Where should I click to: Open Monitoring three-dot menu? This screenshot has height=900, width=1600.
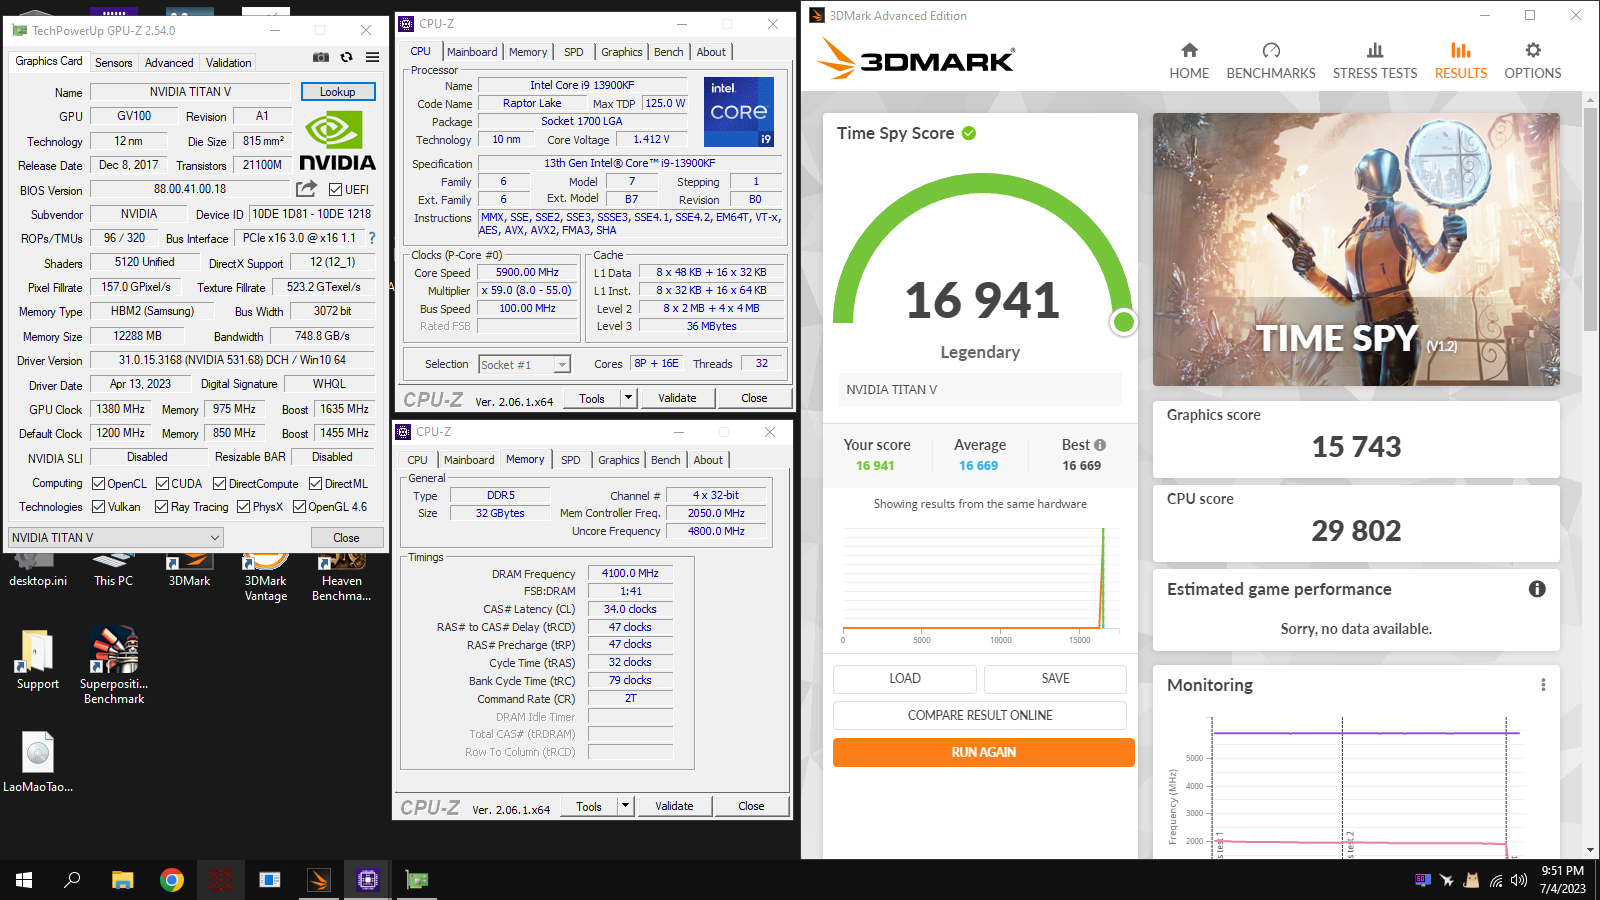coord(1543,685)
